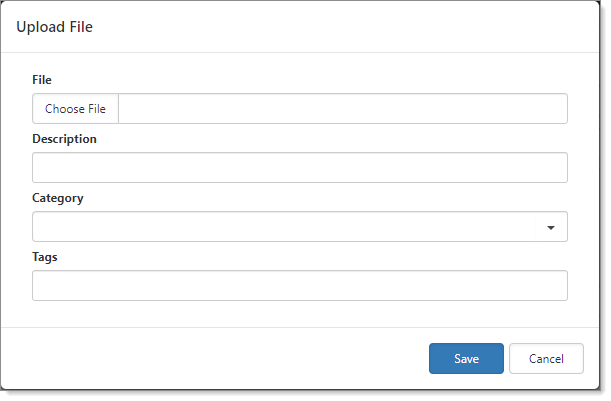Click the header area right of the title
The width and height of the screenshot is (611, 401).
pos(350,27)
